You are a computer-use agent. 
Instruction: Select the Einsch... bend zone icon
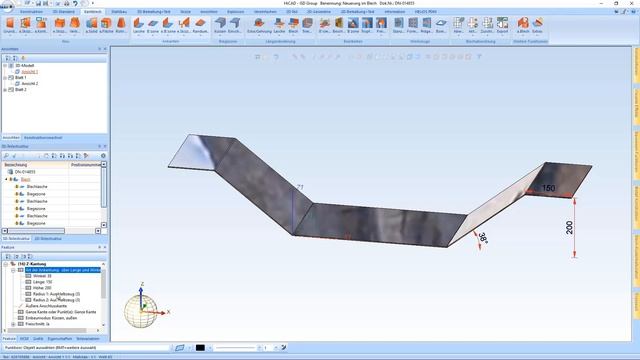[235, 23]
